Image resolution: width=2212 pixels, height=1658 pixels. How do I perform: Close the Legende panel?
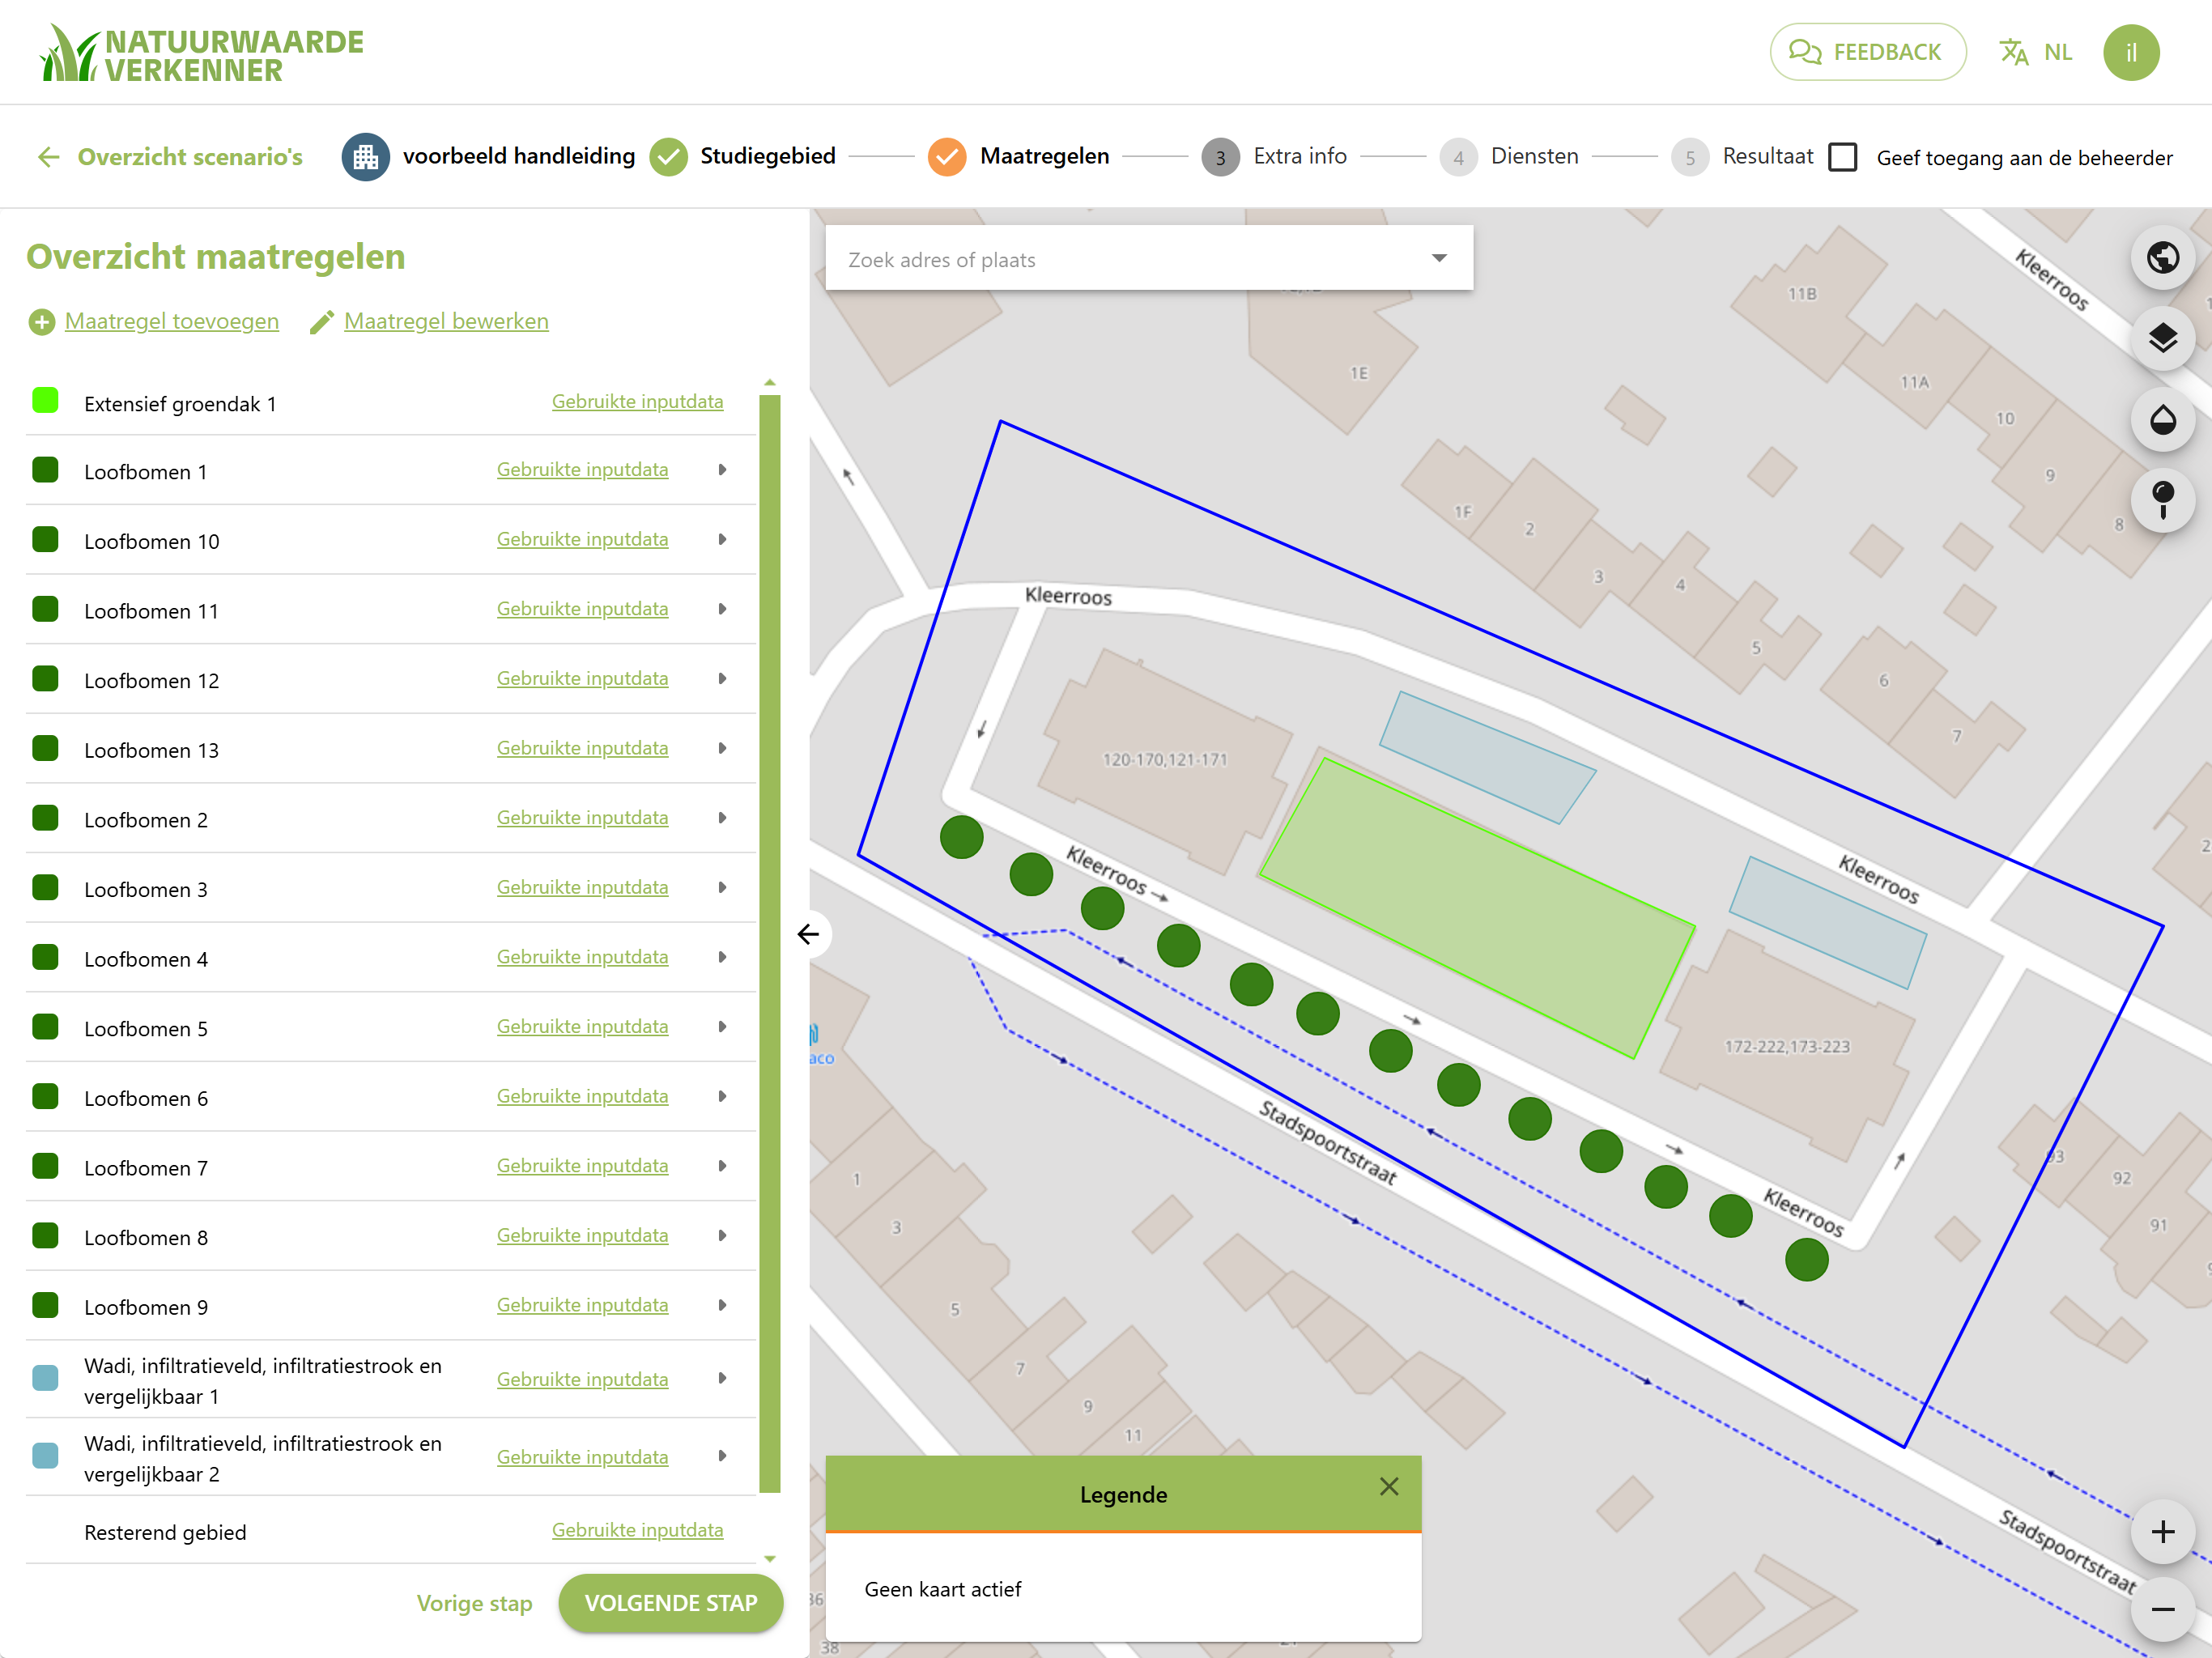click(x=1389, y=1487)
